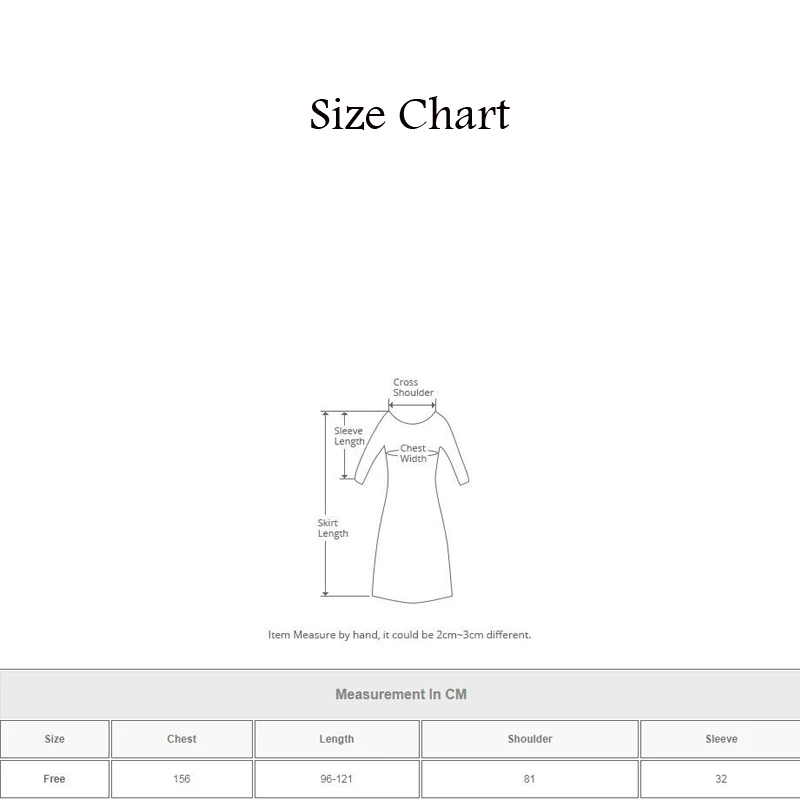Click the Chest Width label

coord(413,453)
